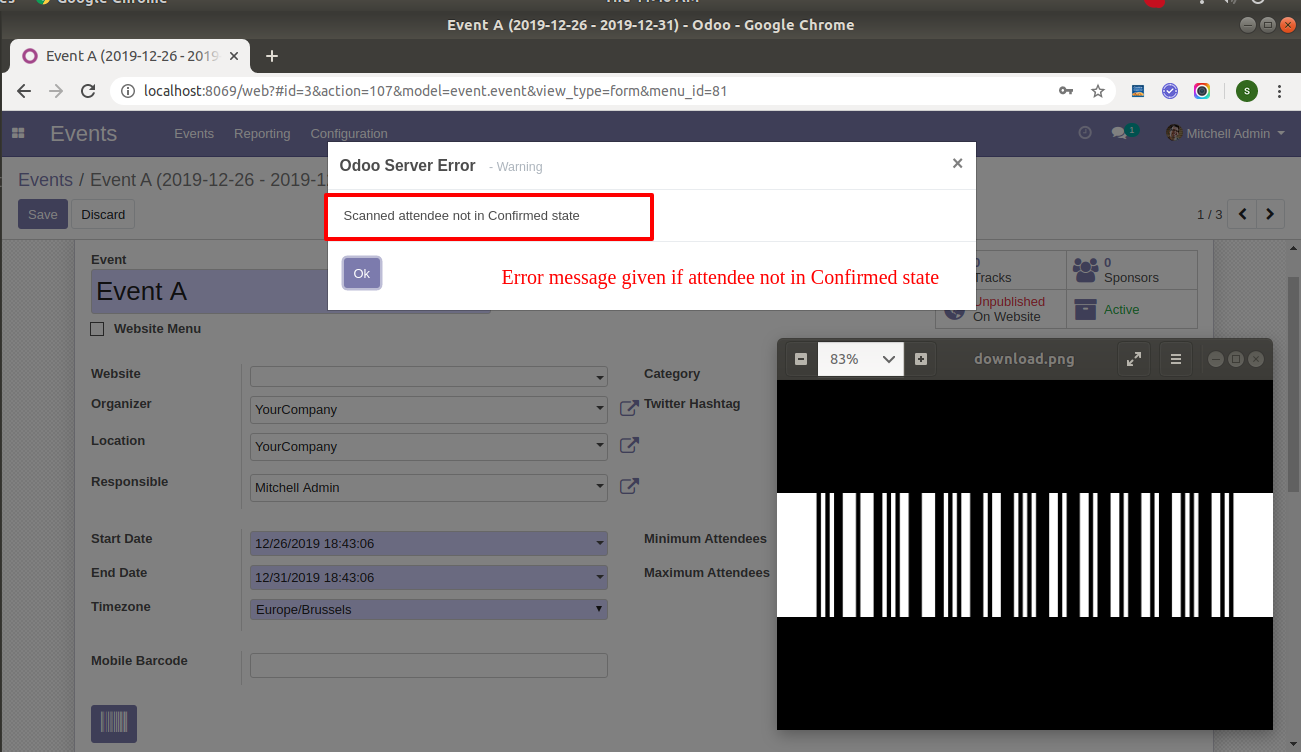Toggle Unpublished On Website button
1301x752 pixels.
1001,309
